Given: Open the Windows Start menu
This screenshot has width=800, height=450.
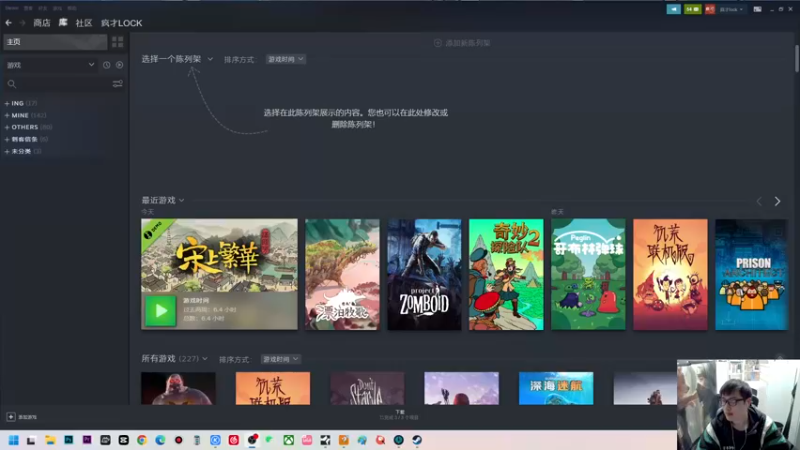Looking at the screenshot, I should pos(14,440).
